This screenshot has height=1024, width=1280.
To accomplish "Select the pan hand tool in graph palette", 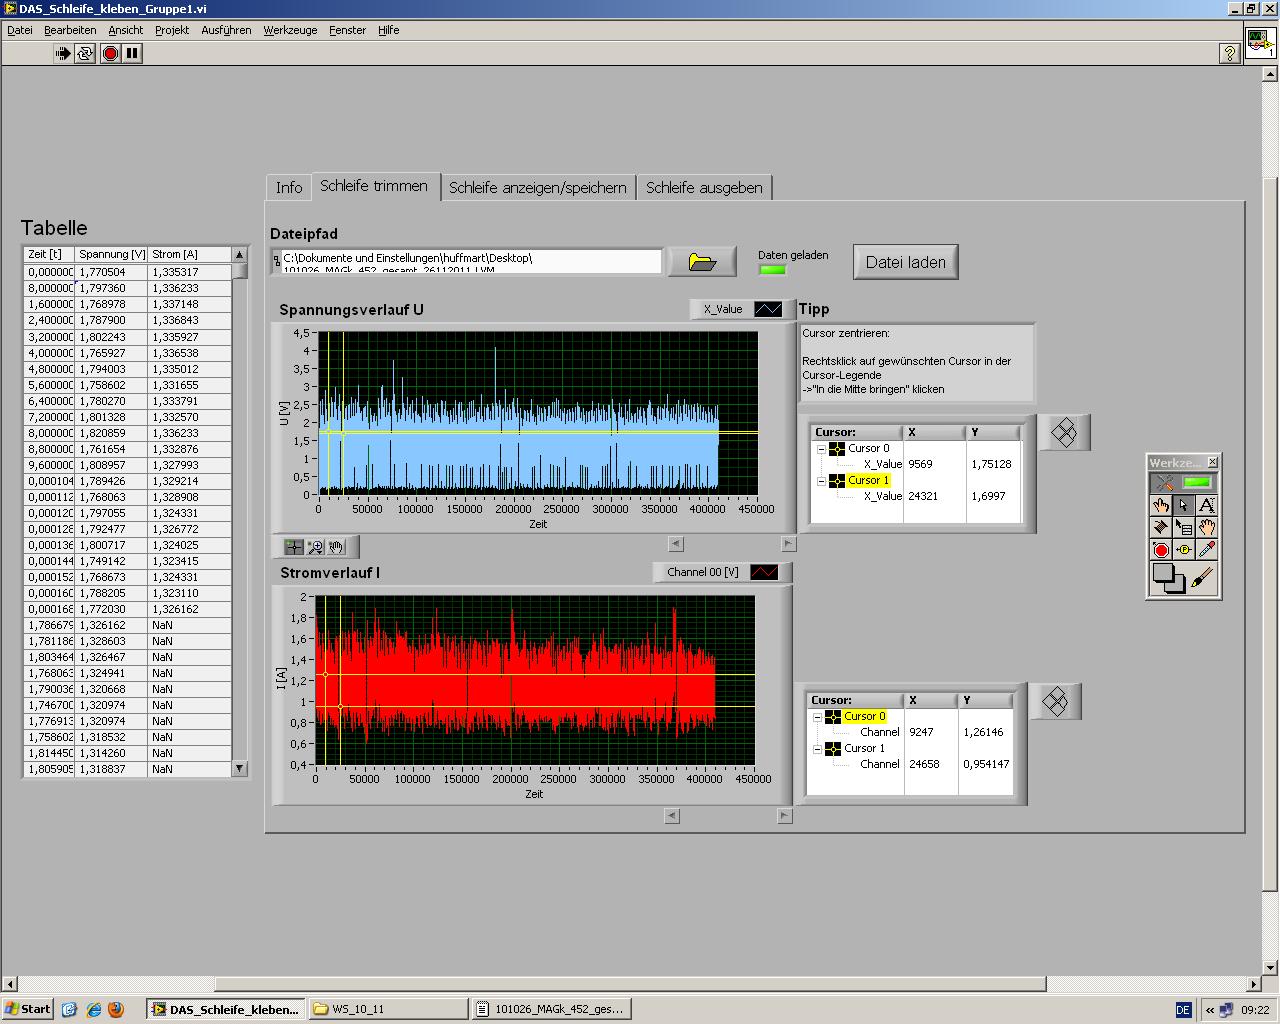I will pos(337,547).
